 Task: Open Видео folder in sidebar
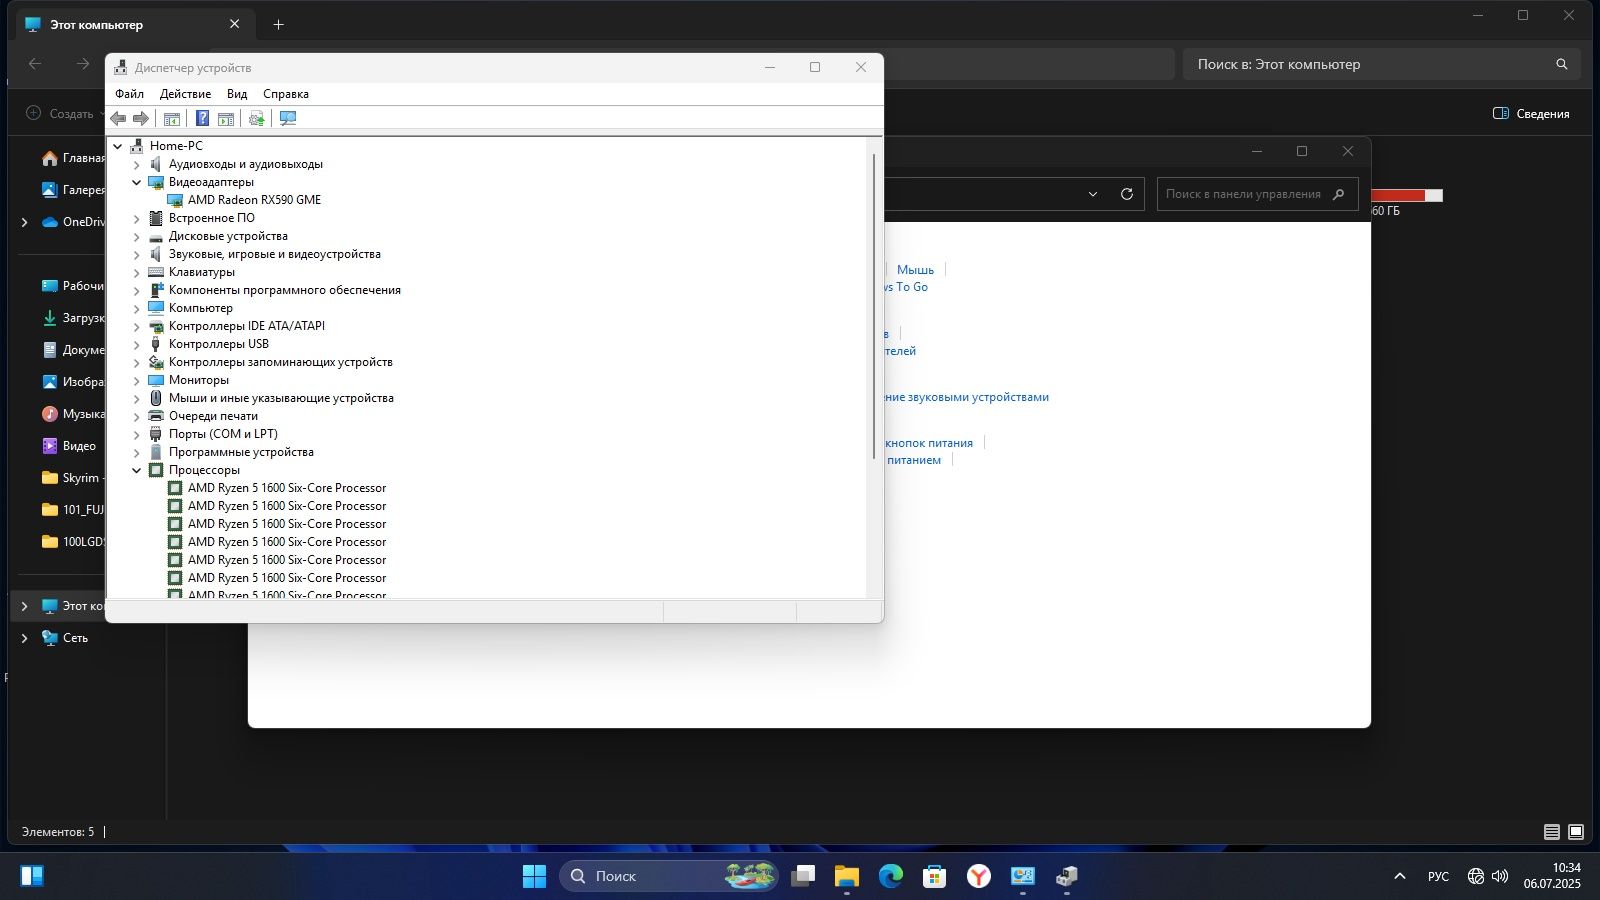69,446
